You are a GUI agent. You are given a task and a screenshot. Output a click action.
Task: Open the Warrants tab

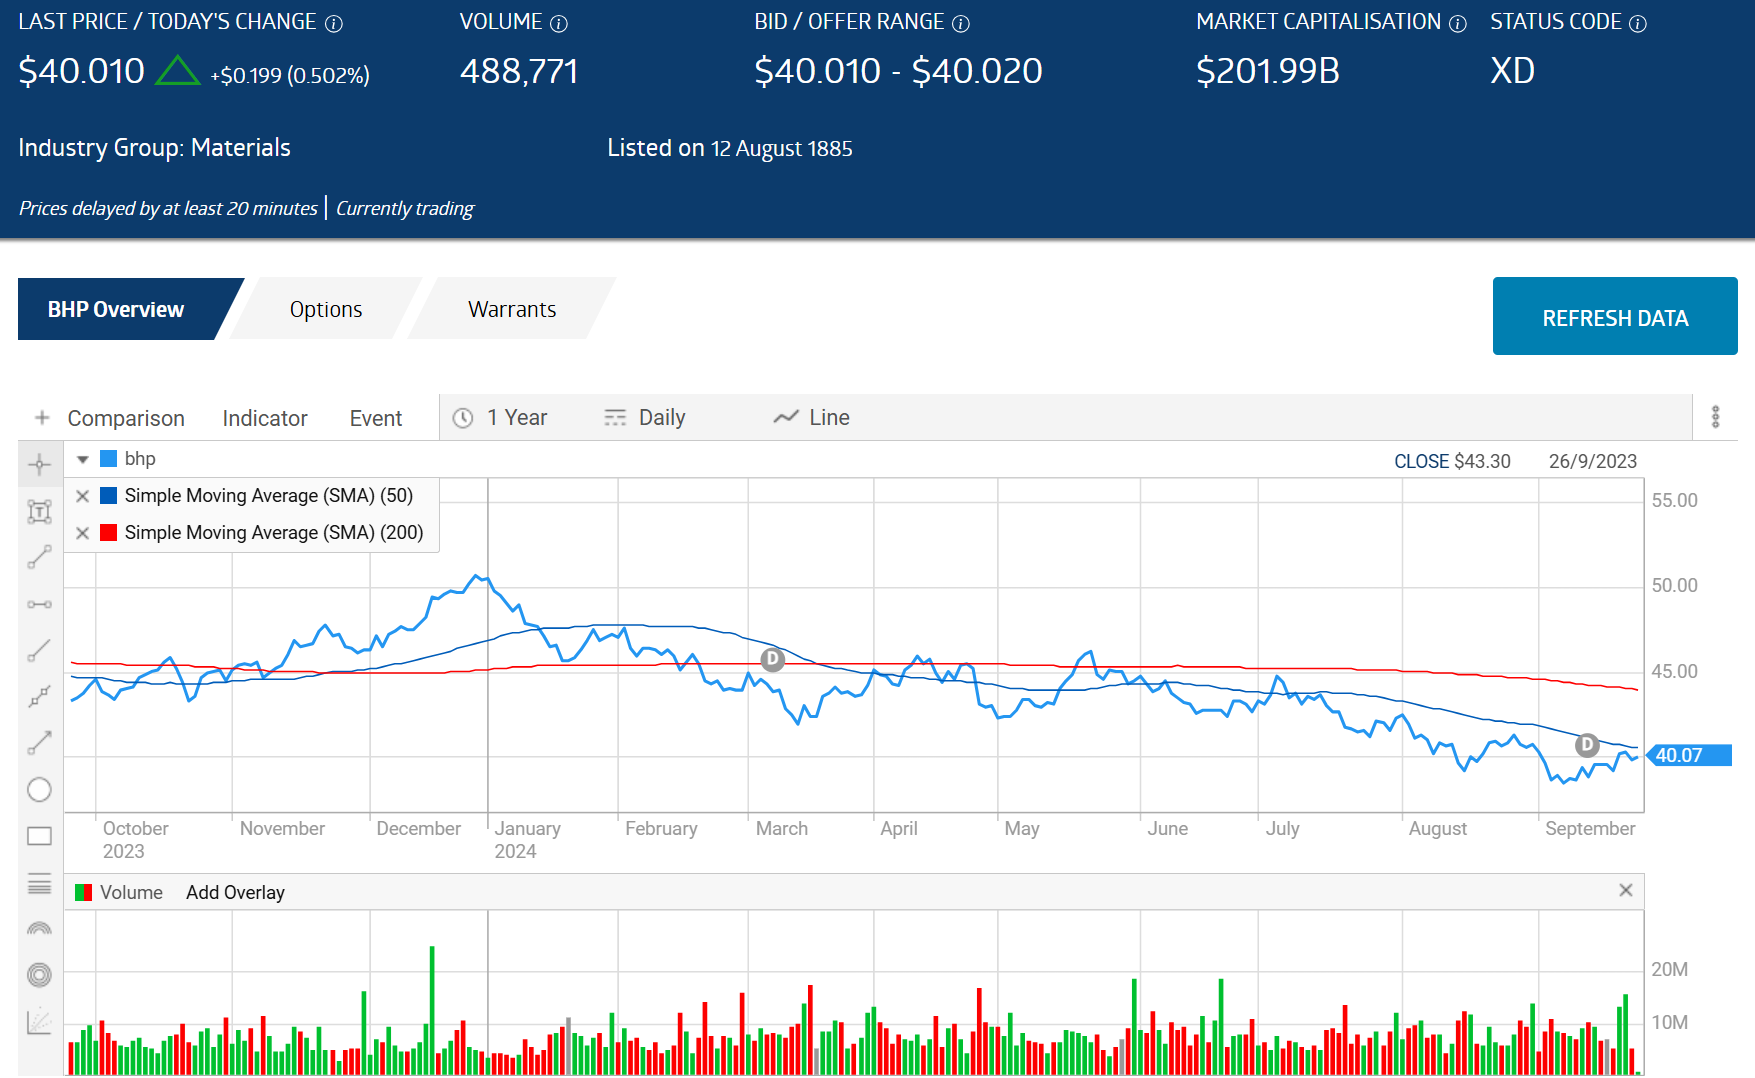512,309
